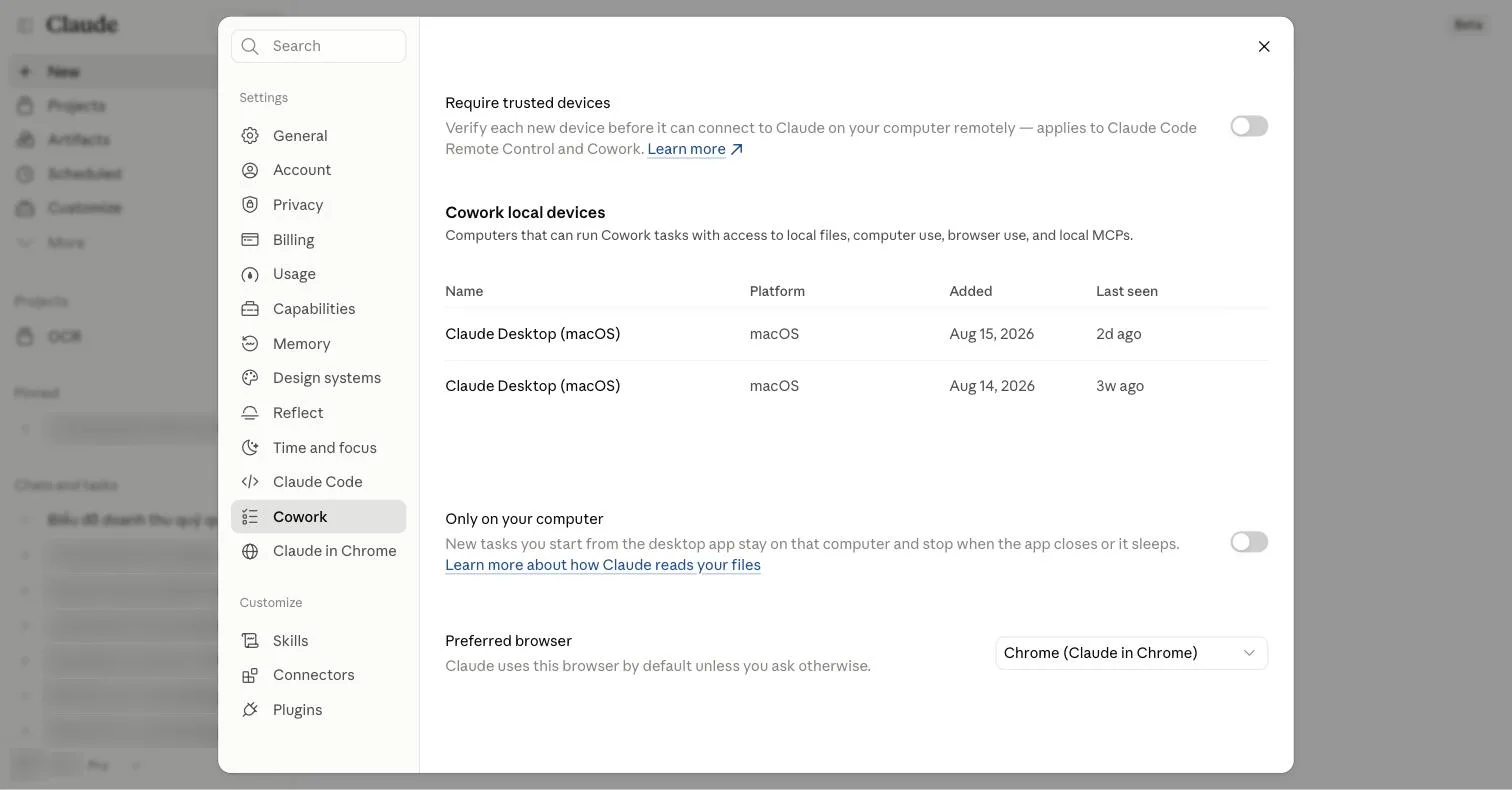Click the Added column header
1512x790 pixels.
tap(971, 291)
